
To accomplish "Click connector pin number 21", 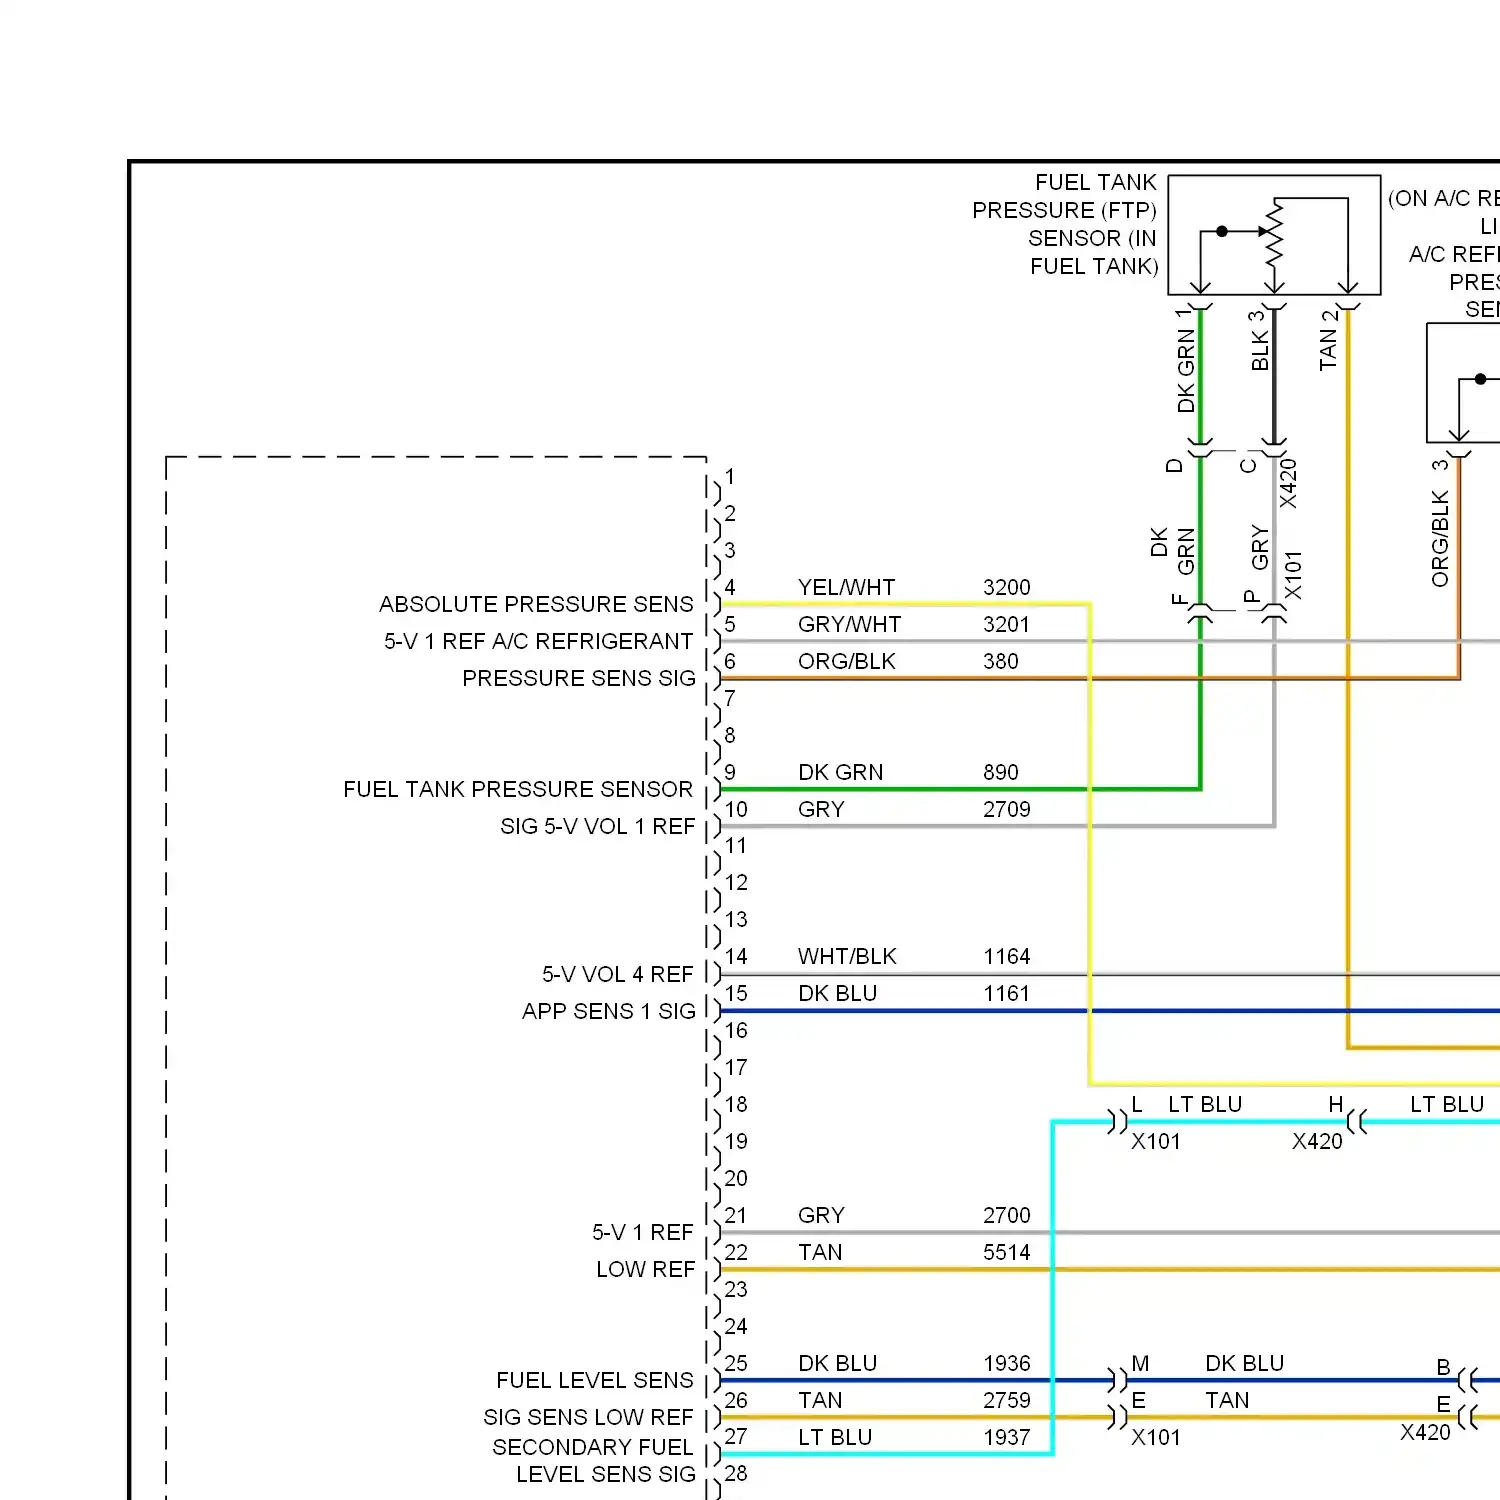I will pyautogui.click(x=736, y=1215).
